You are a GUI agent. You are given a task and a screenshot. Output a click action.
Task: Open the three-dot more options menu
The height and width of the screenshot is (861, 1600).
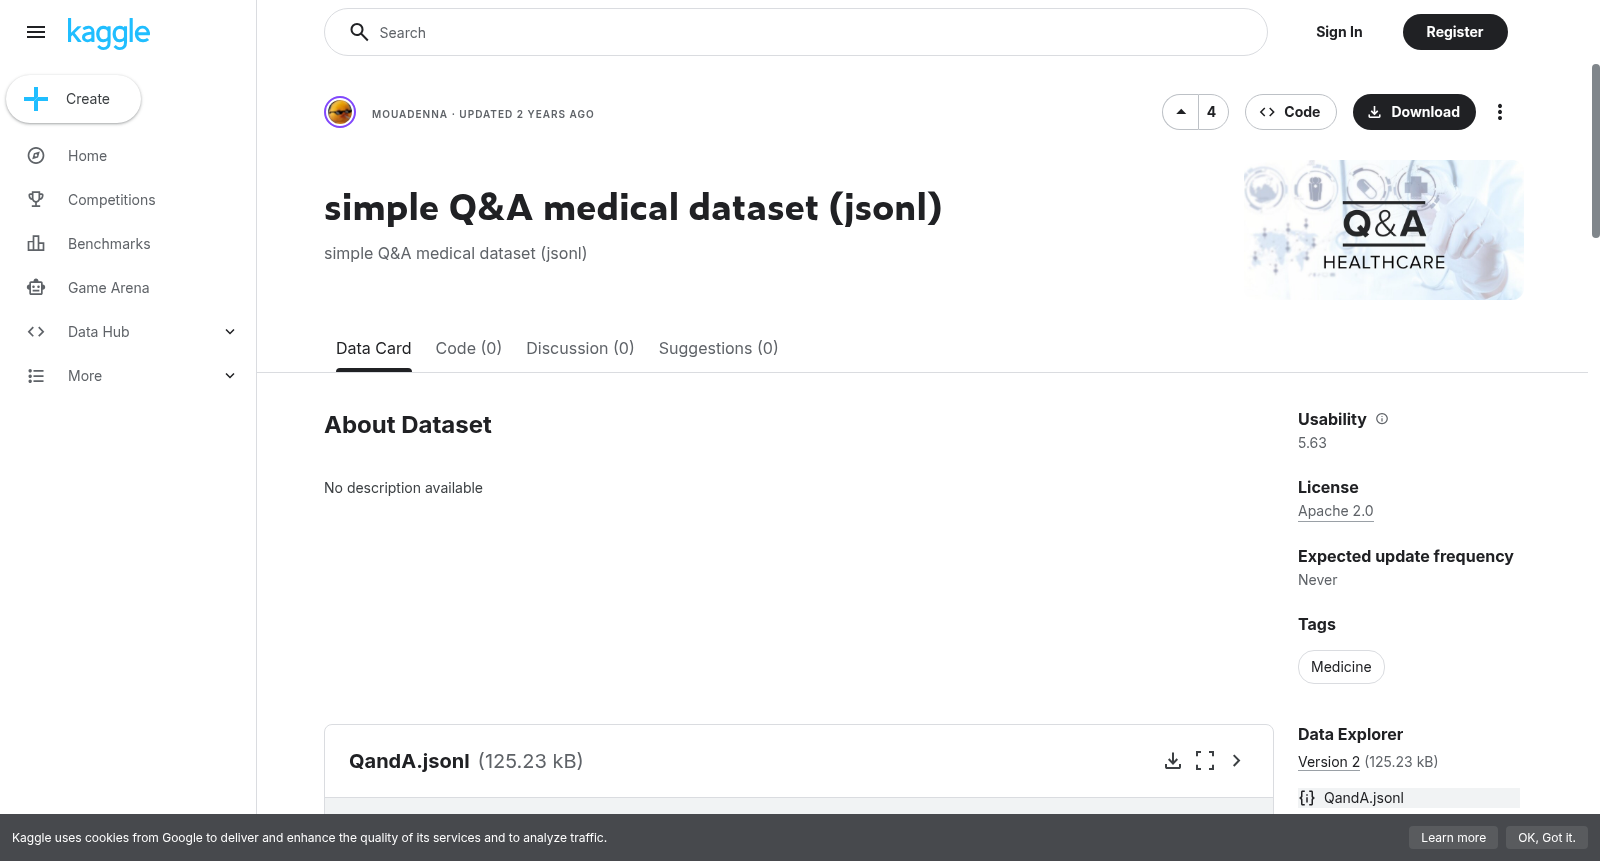coord(1499,112)
